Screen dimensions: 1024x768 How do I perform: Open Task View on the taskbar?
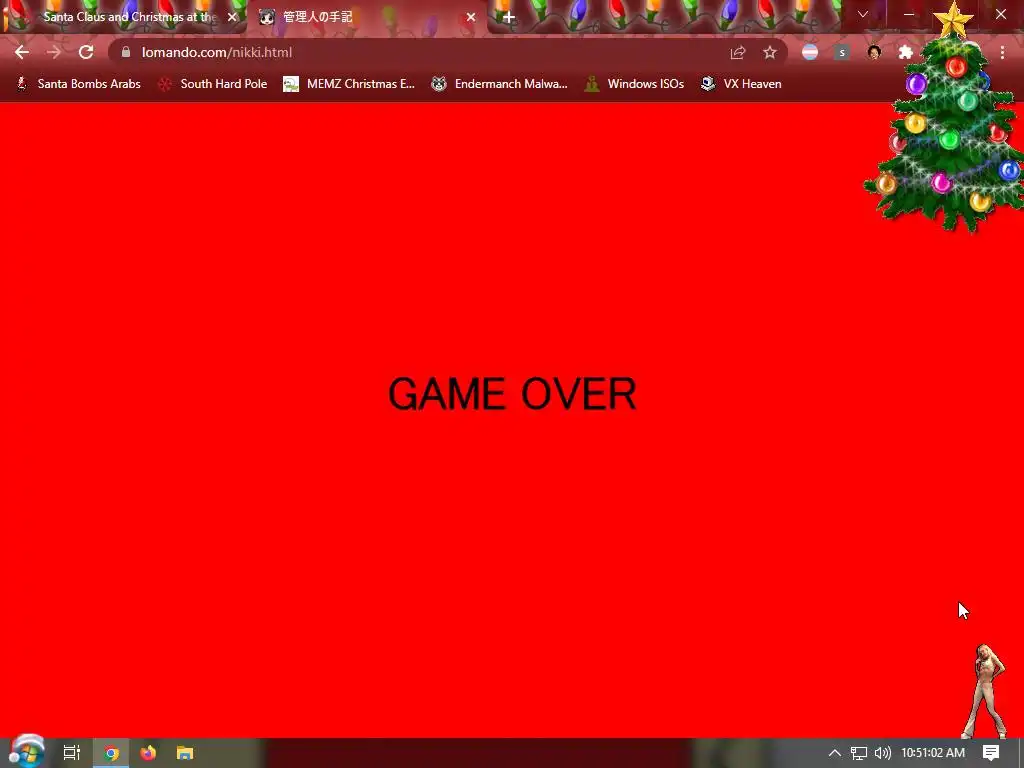(x=72, y=753)
